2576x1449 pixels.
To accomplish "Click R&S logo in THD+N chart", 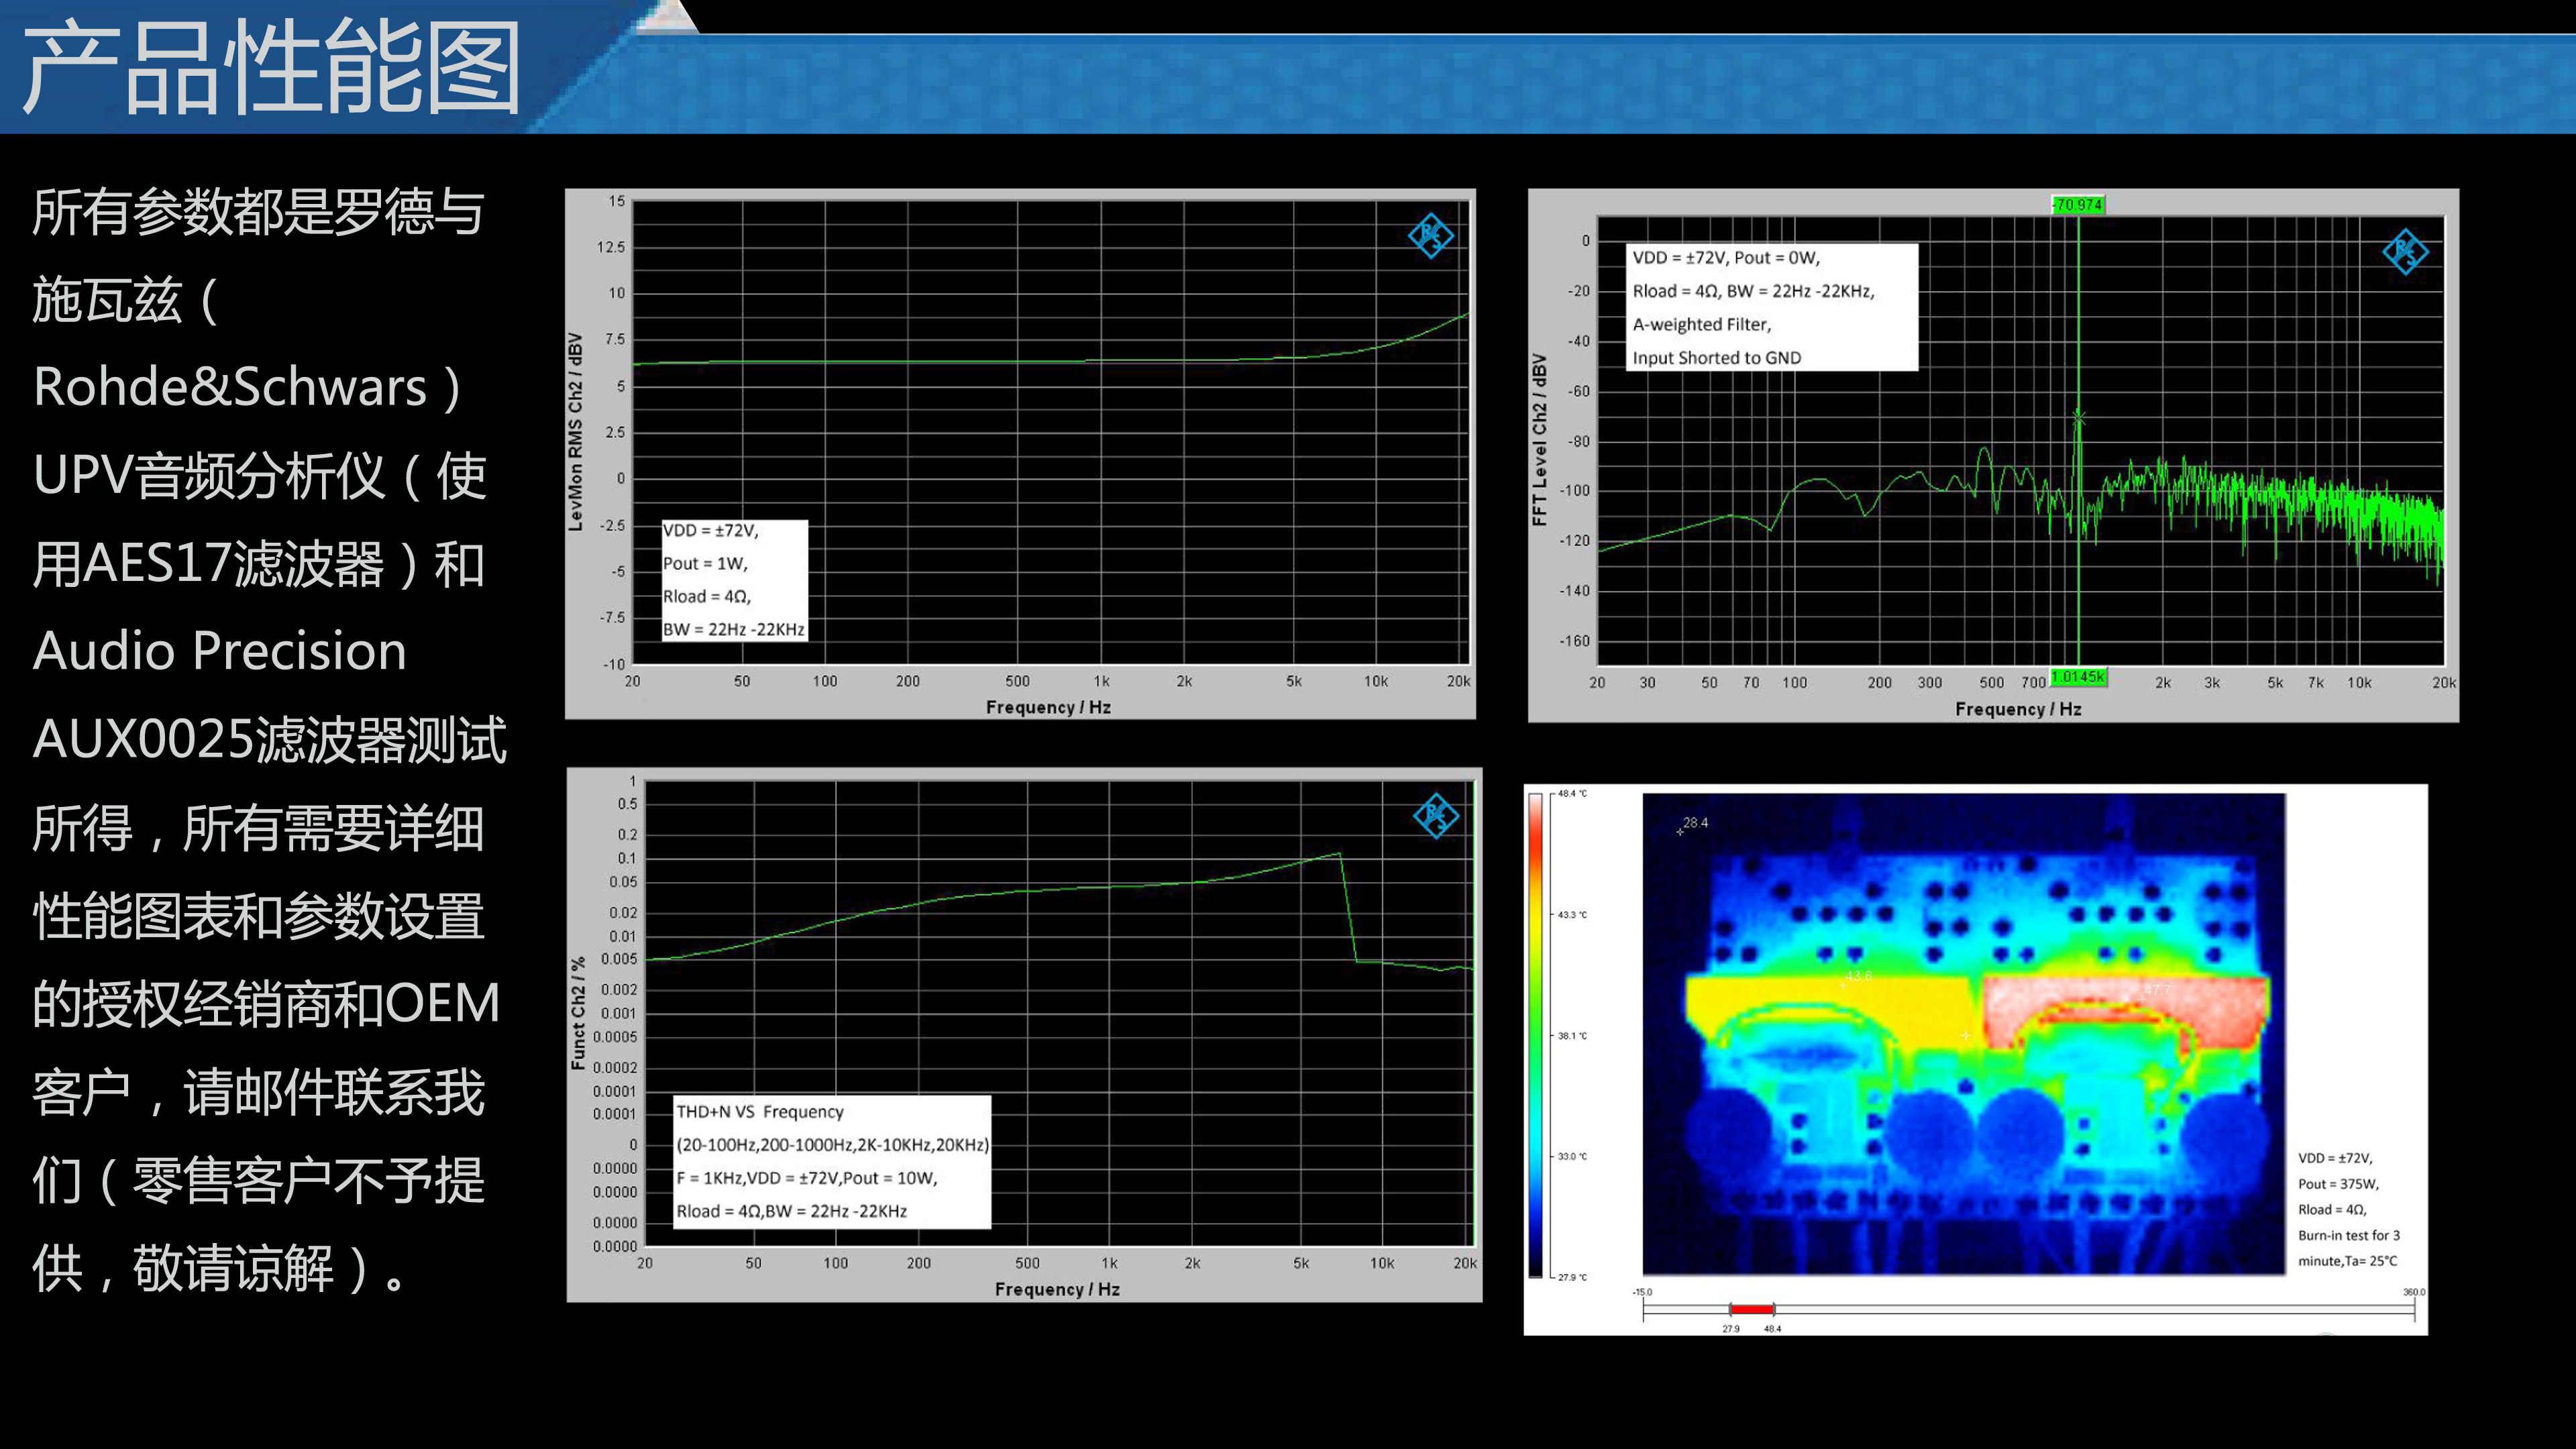I will coord(1436,816).
